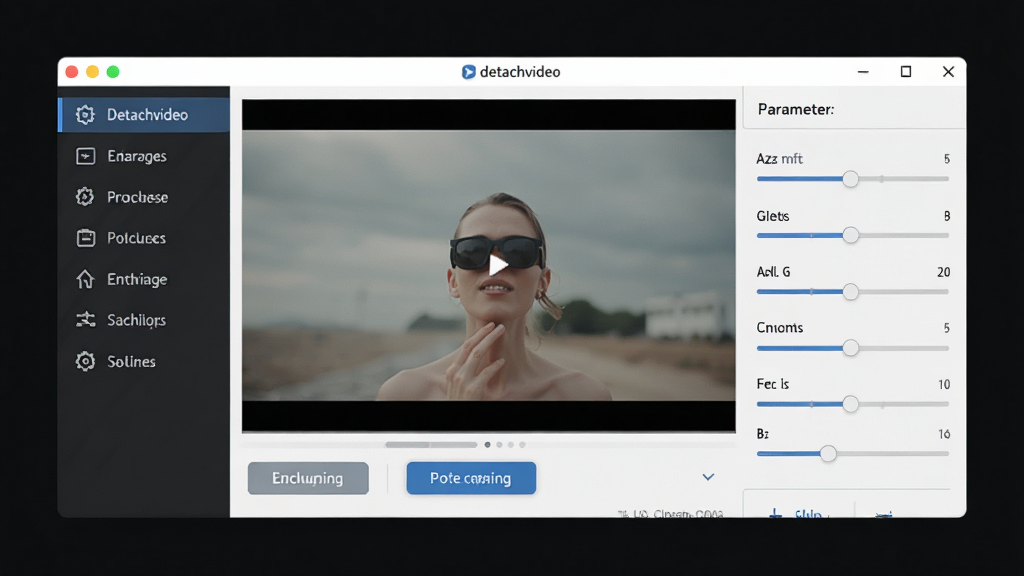Click the green zoom dot in title bar
1024x576 pixels.
[113, 72]
